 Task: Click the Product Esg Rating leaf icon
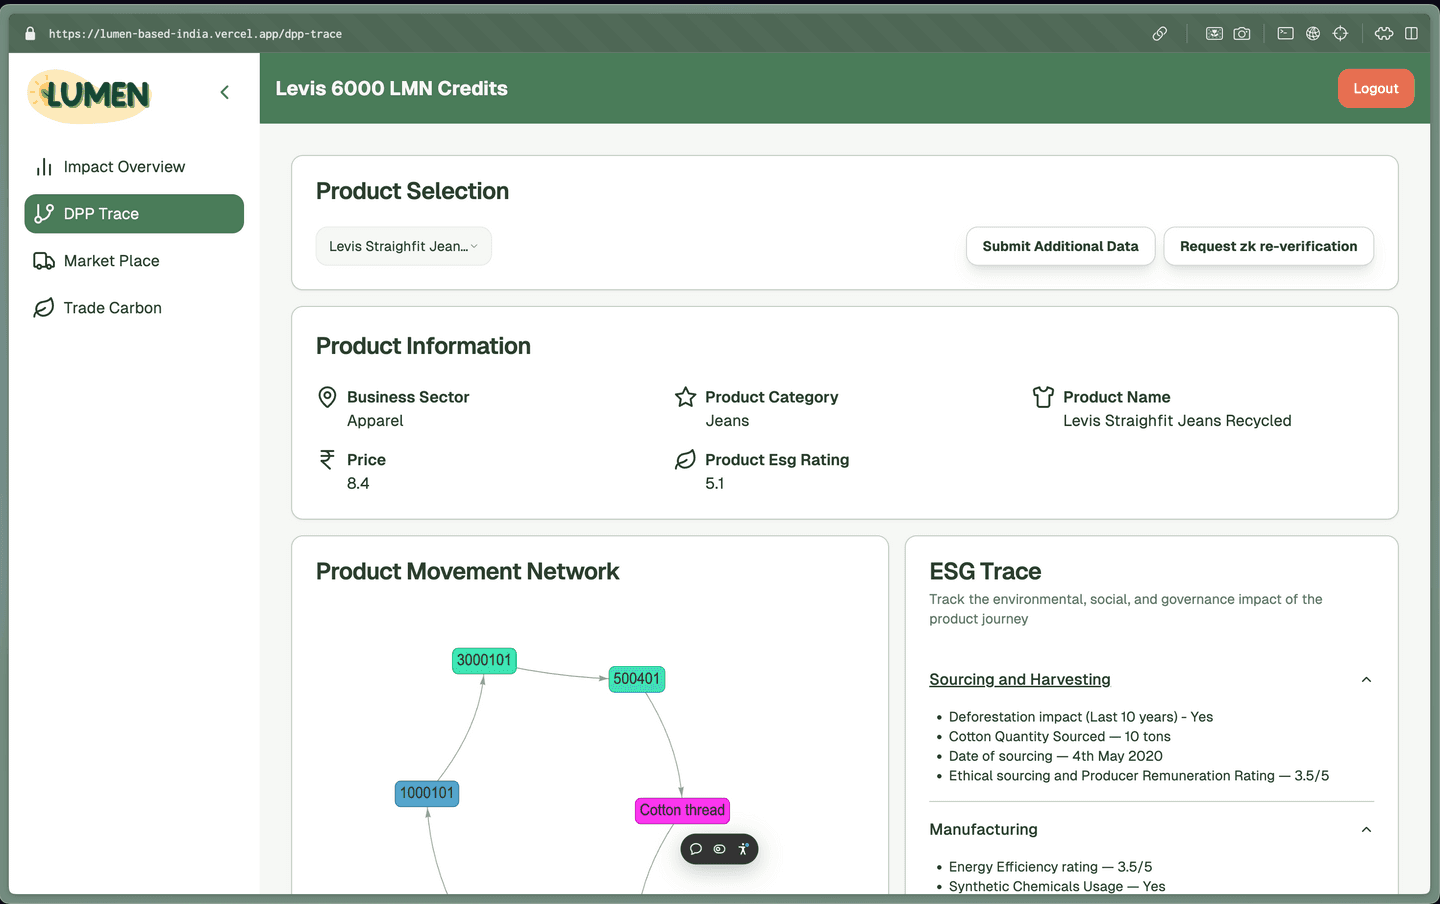click(x=685, y=460)
